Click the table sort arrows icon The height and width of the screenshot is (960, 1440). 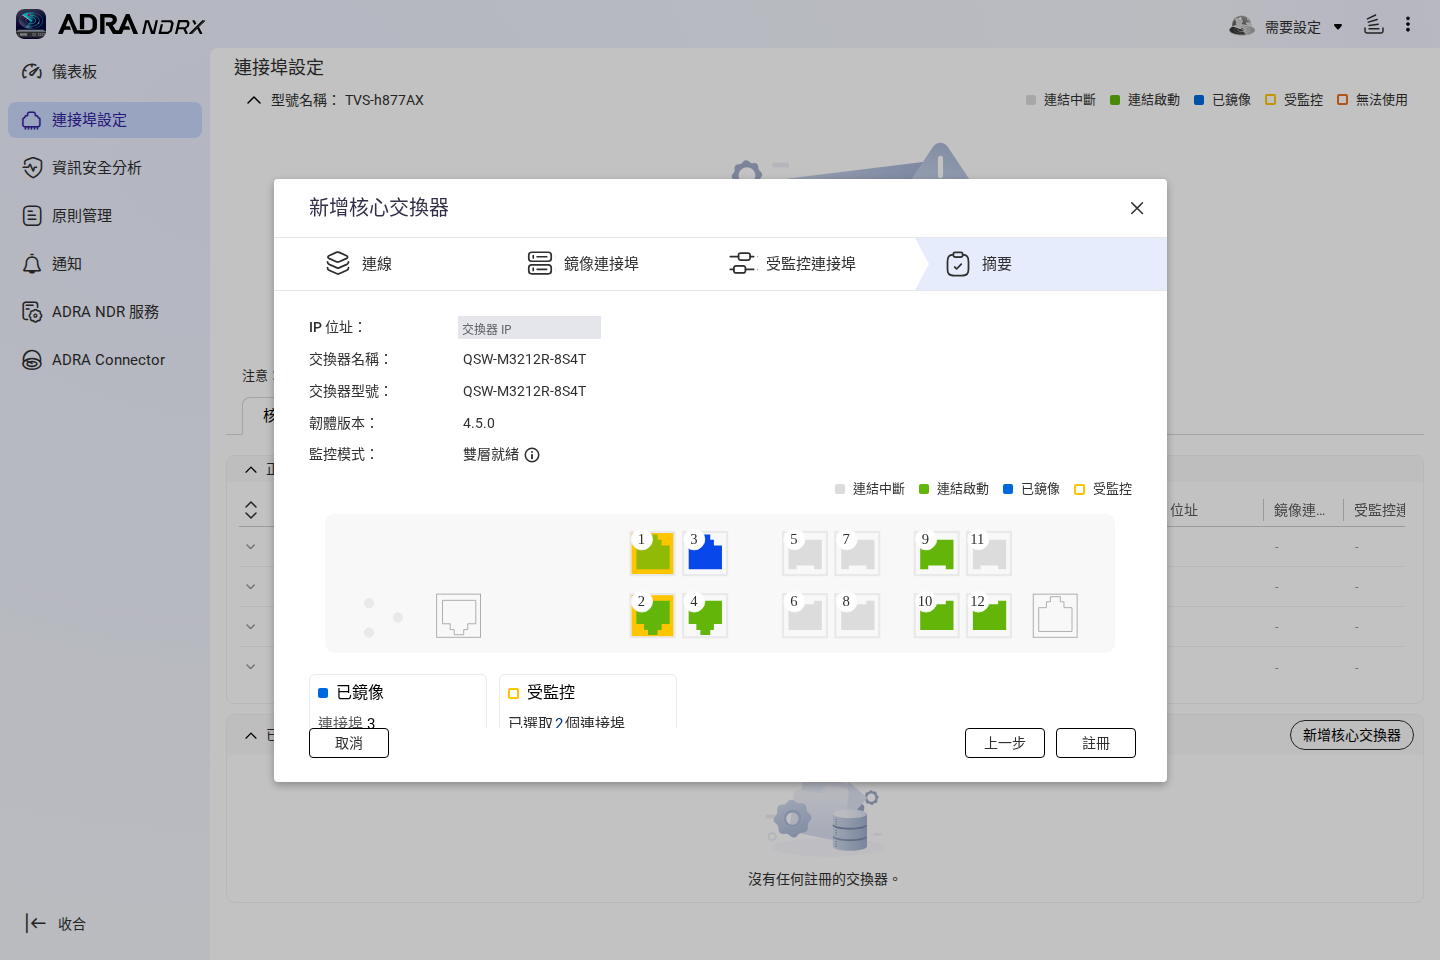coord(251,510)
